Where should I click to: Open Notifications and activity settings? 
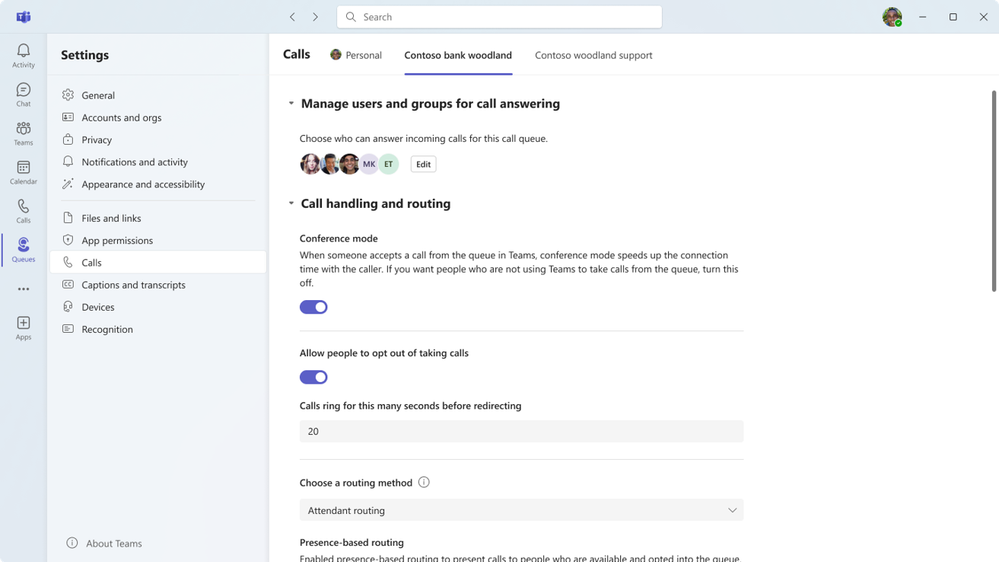tap(134, 162)
